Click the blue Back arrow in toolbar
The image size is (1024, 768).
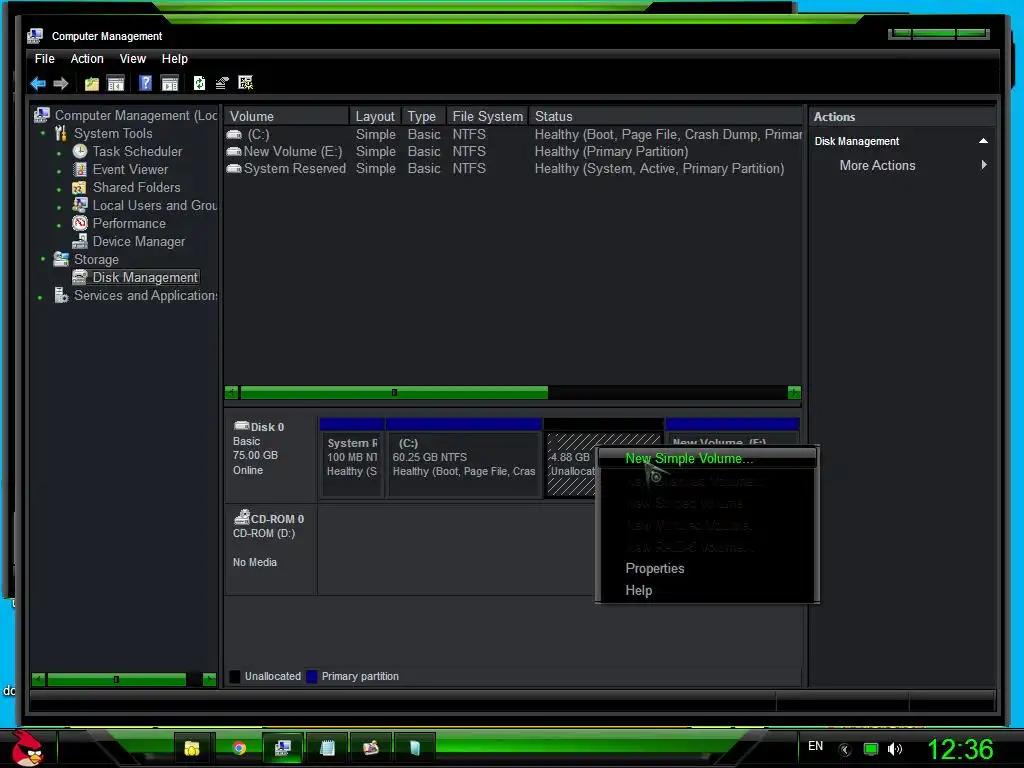tap(38, 84)
